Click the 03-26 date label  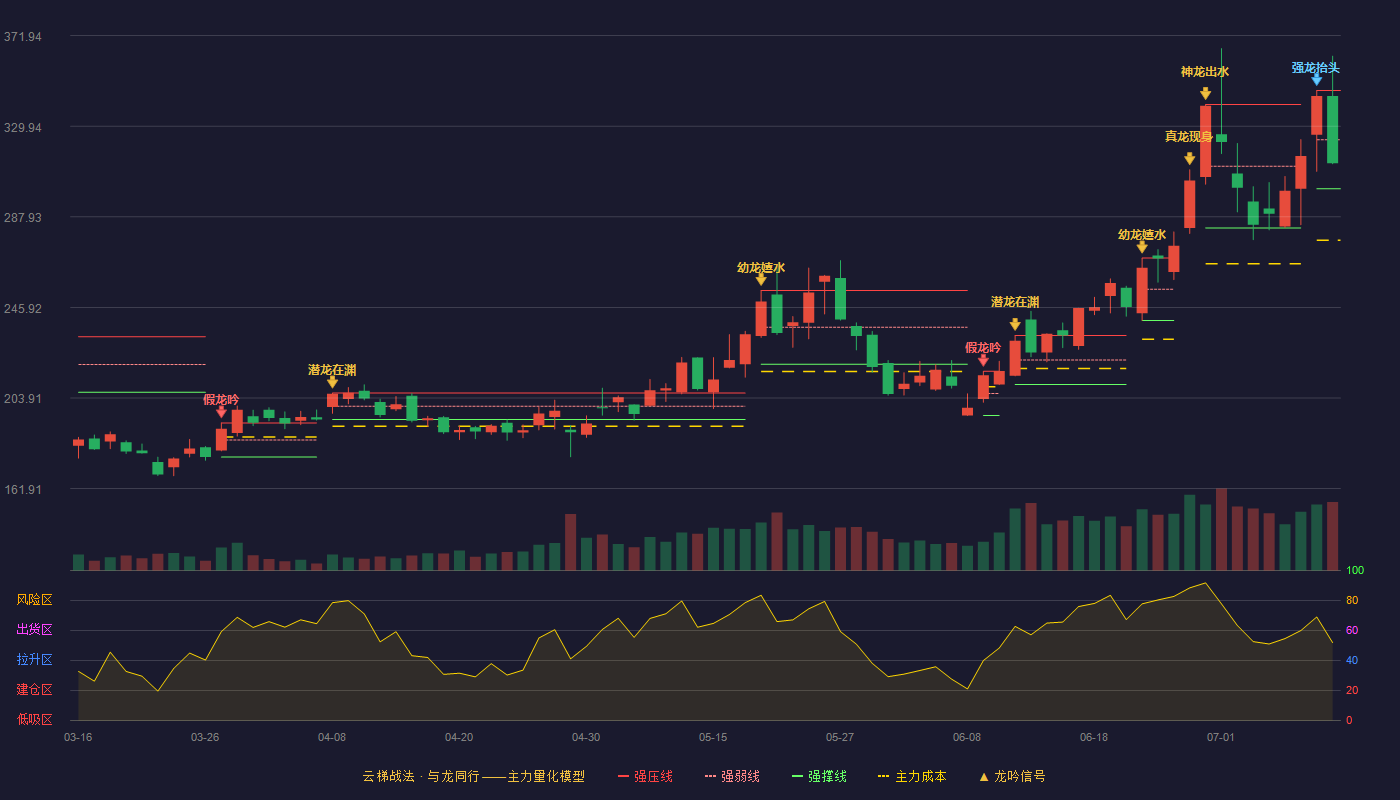tap(205, 737)
